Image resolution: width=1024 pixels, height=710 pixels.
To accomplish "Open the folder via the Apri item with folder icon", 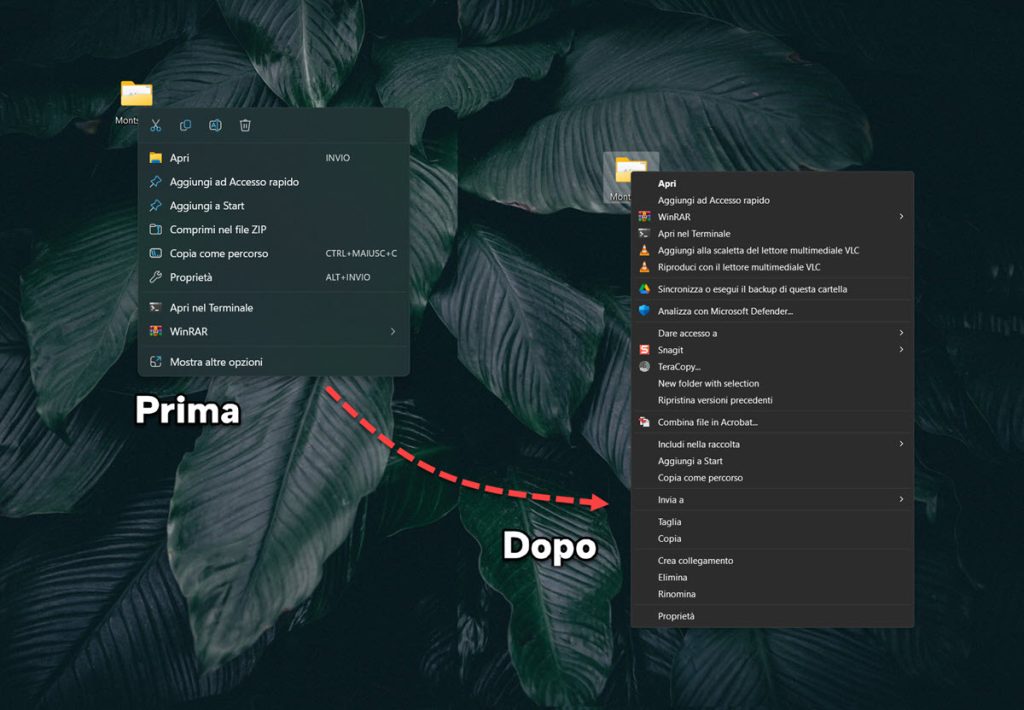I will click(x=180, y=157).
